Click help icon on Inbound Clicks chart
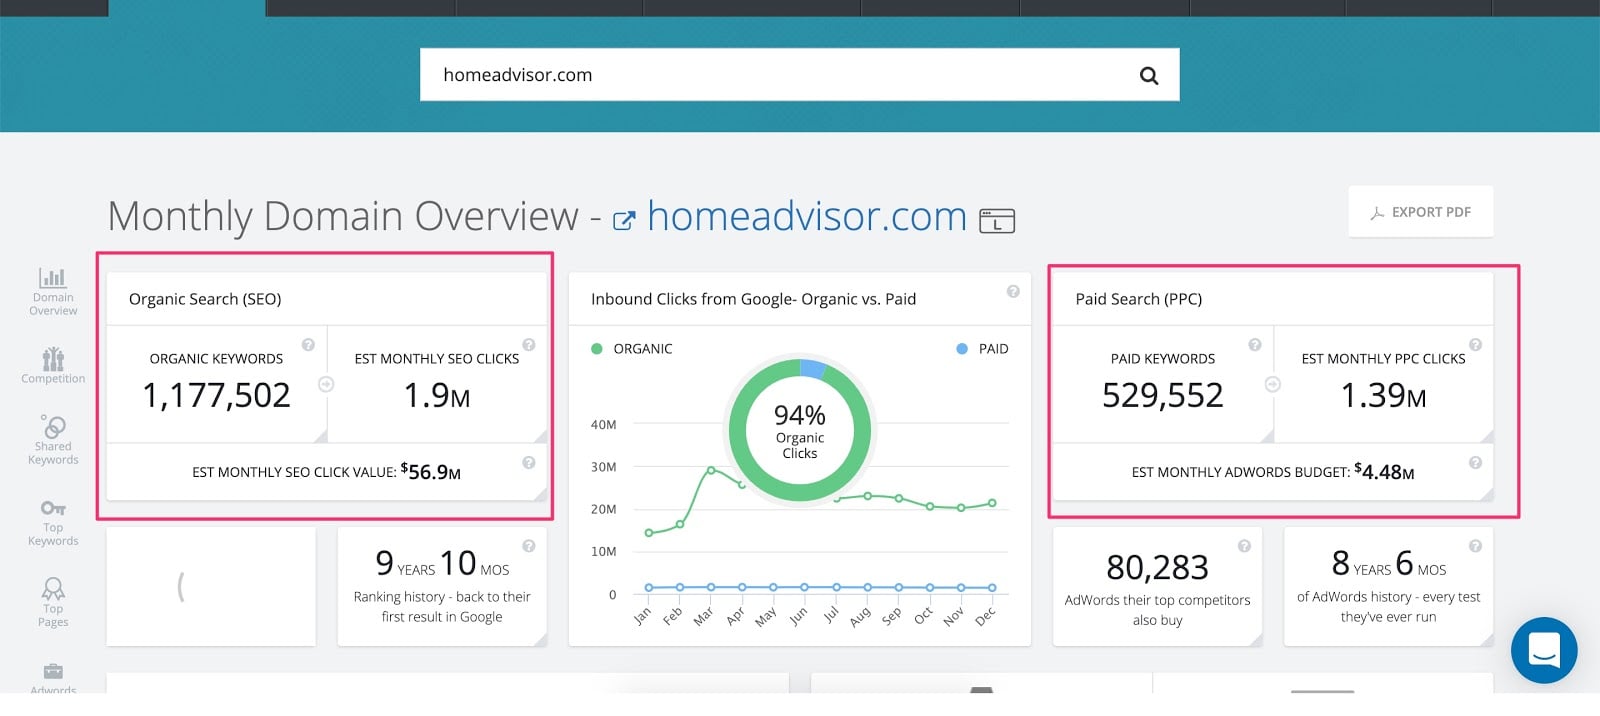This screenshot has height=716, width=1600. pos(1013,292)
